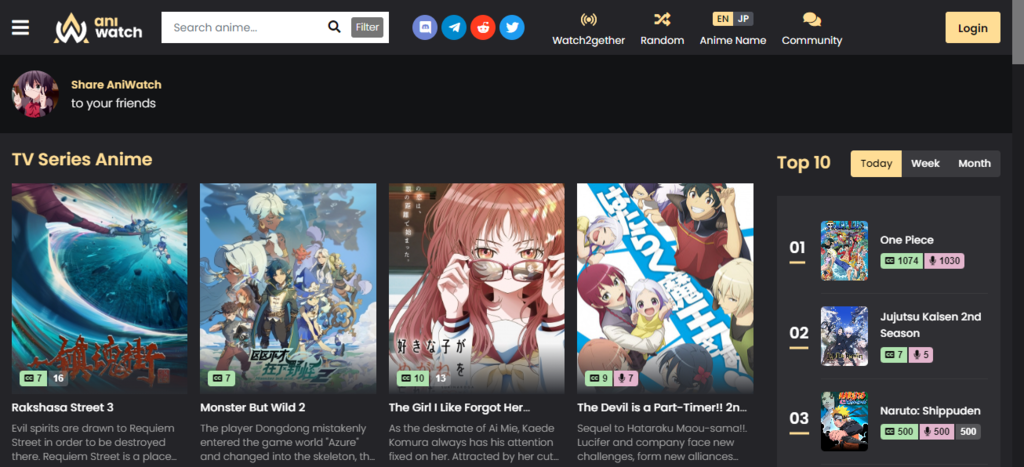Open the Telegram social link
The height and width of the screenshot is (467, 1024).
[454, 27]
